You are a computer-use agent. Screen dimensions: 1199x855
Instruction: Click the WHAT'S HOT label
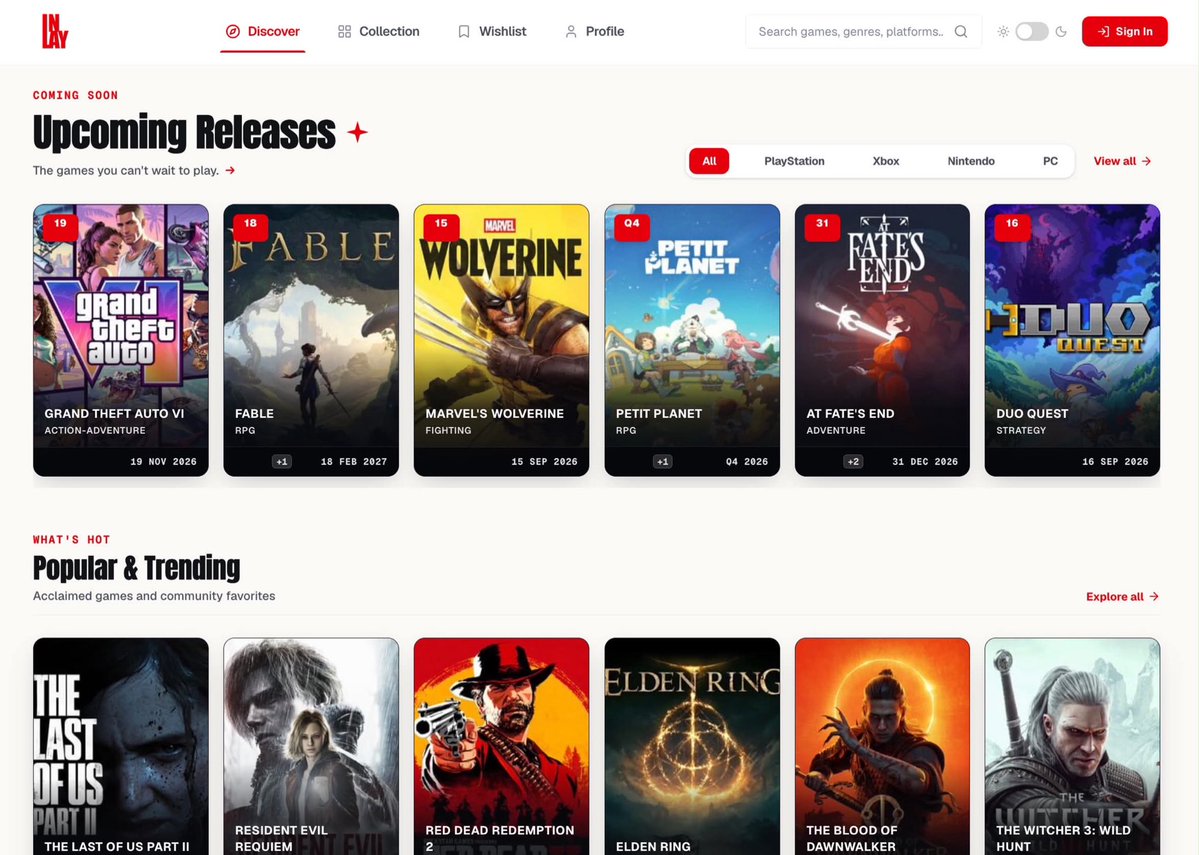[x=71, y=539]
